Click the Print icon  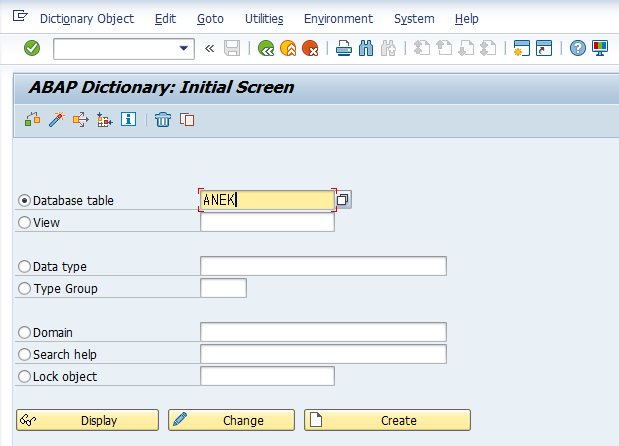pyautogui.click(x=344, y=49)
